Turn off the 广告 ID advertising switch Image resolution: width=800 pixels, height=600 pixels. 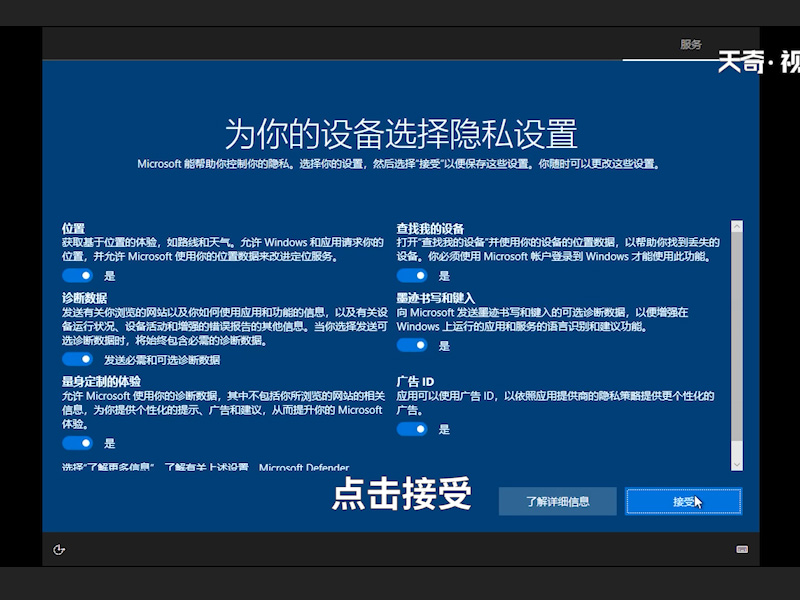pyautogui.click(x=414, y=429)
